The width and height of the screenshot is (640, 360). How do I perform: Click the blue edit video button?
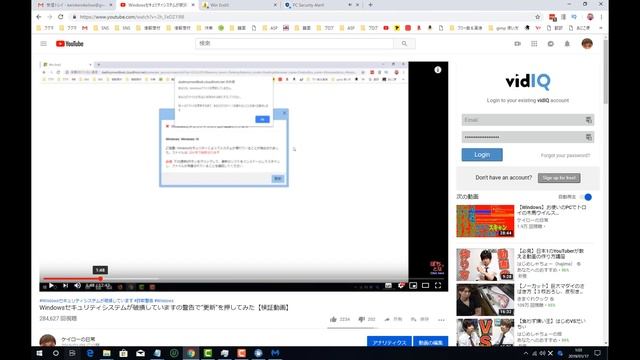430,342
